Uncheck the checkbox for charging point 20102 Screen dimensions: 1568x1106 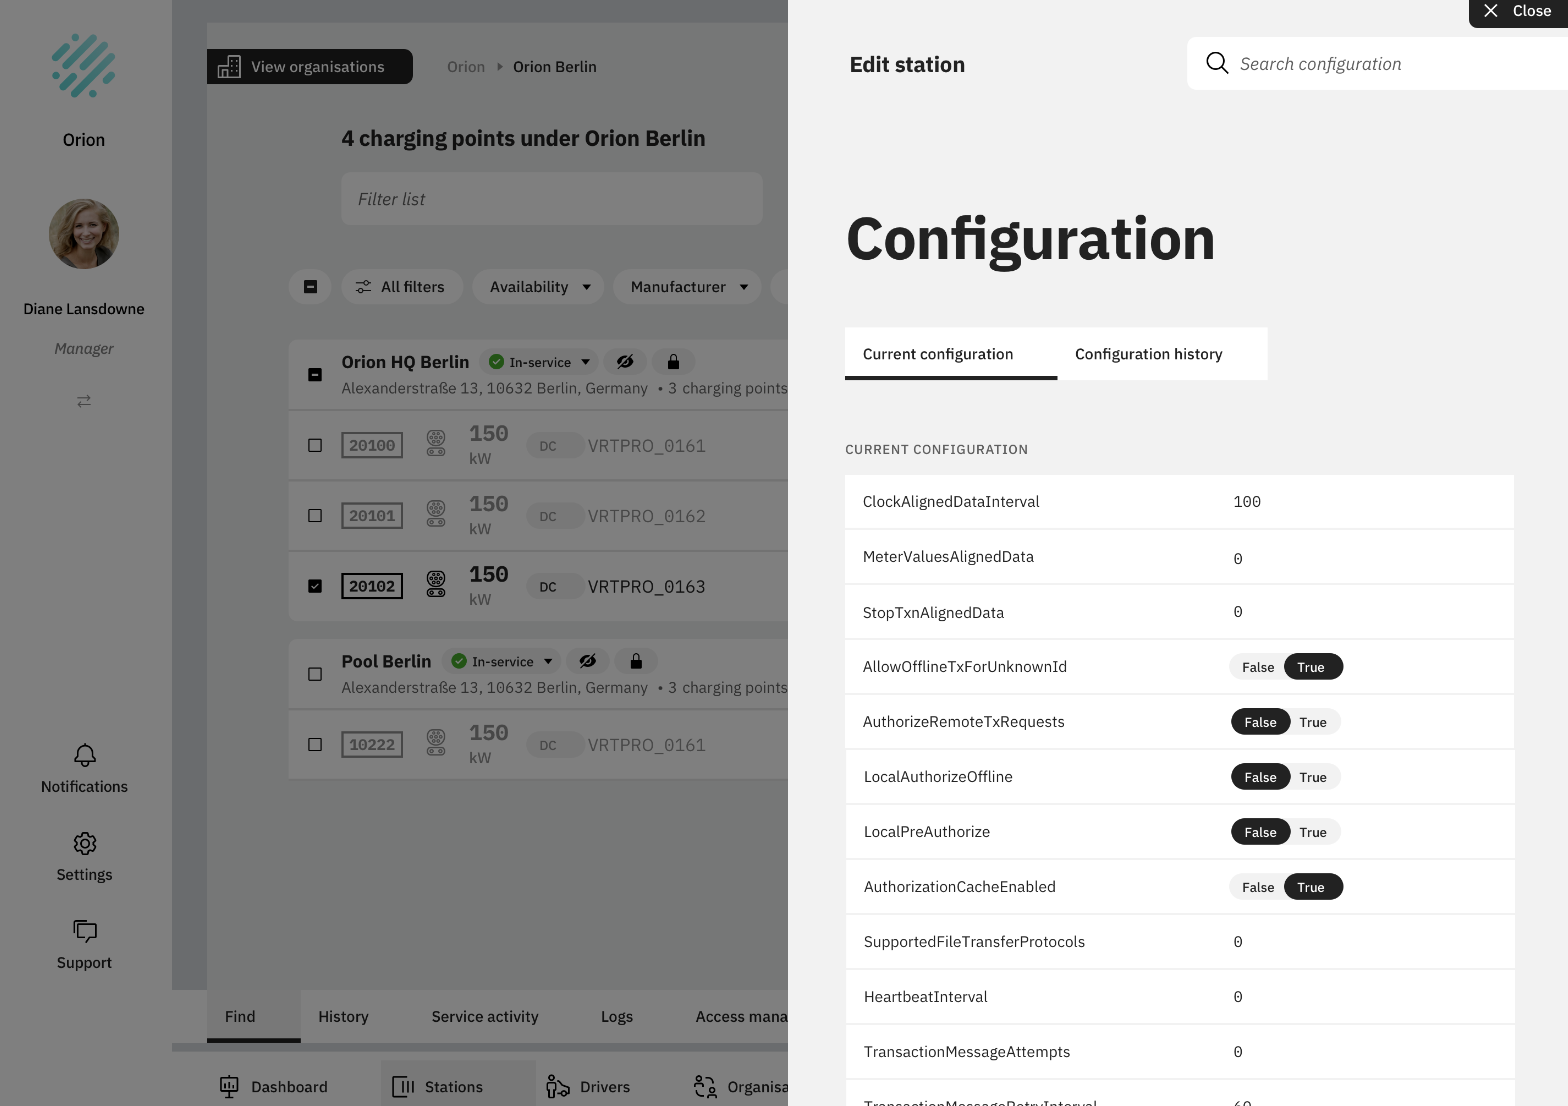(x=315, y=586)
